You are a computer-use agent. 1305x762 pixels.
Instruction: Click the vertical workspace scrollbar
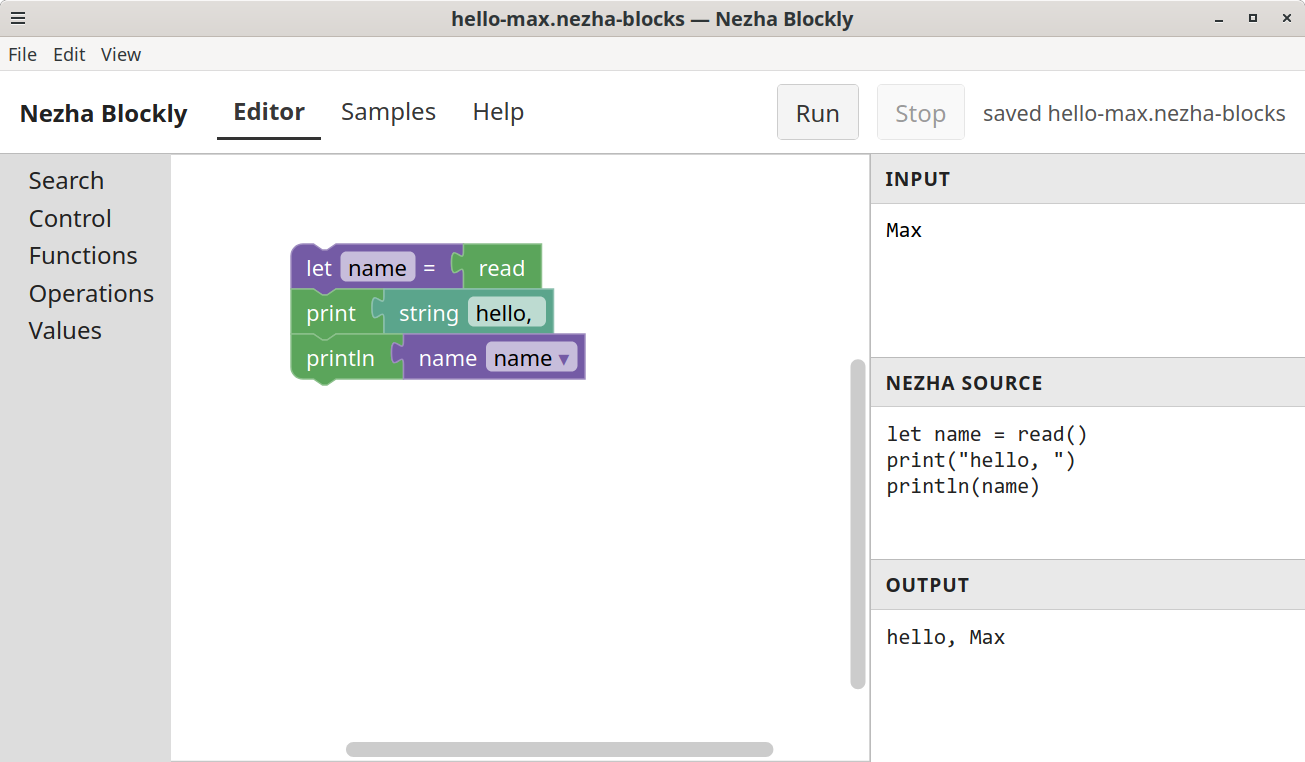pos(858,524)
